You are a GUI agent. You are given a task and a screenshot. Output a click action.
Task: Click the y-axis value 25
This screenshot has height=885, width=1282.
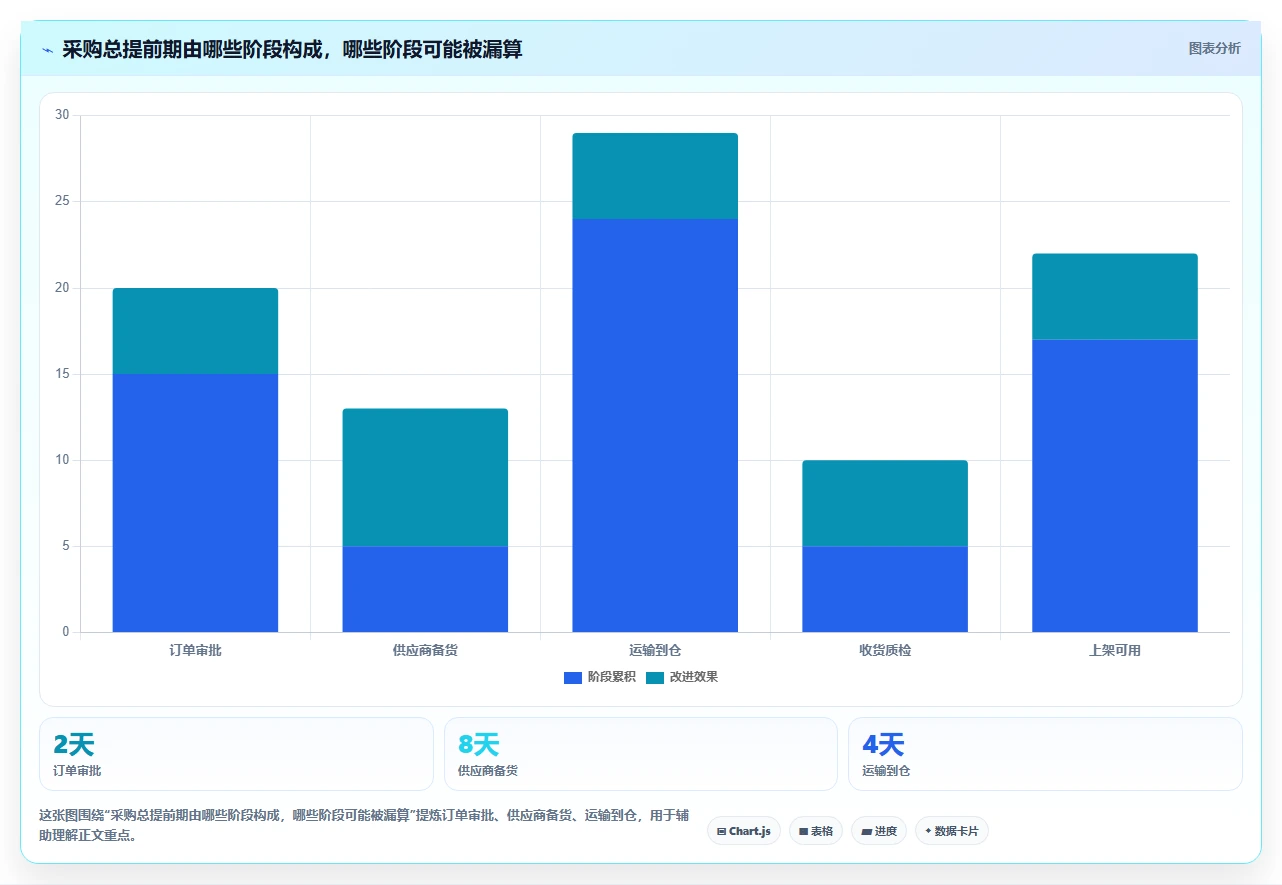click(62, 201)
